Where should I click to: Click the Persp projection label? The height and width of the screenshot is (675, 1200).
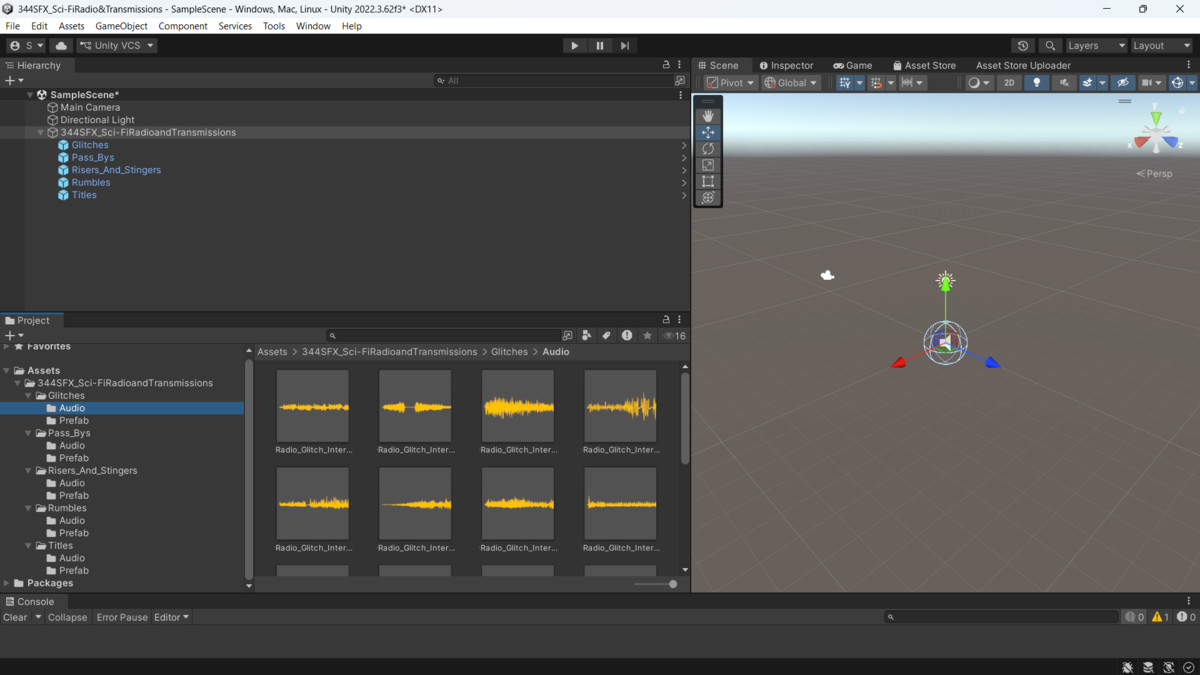1155,174
